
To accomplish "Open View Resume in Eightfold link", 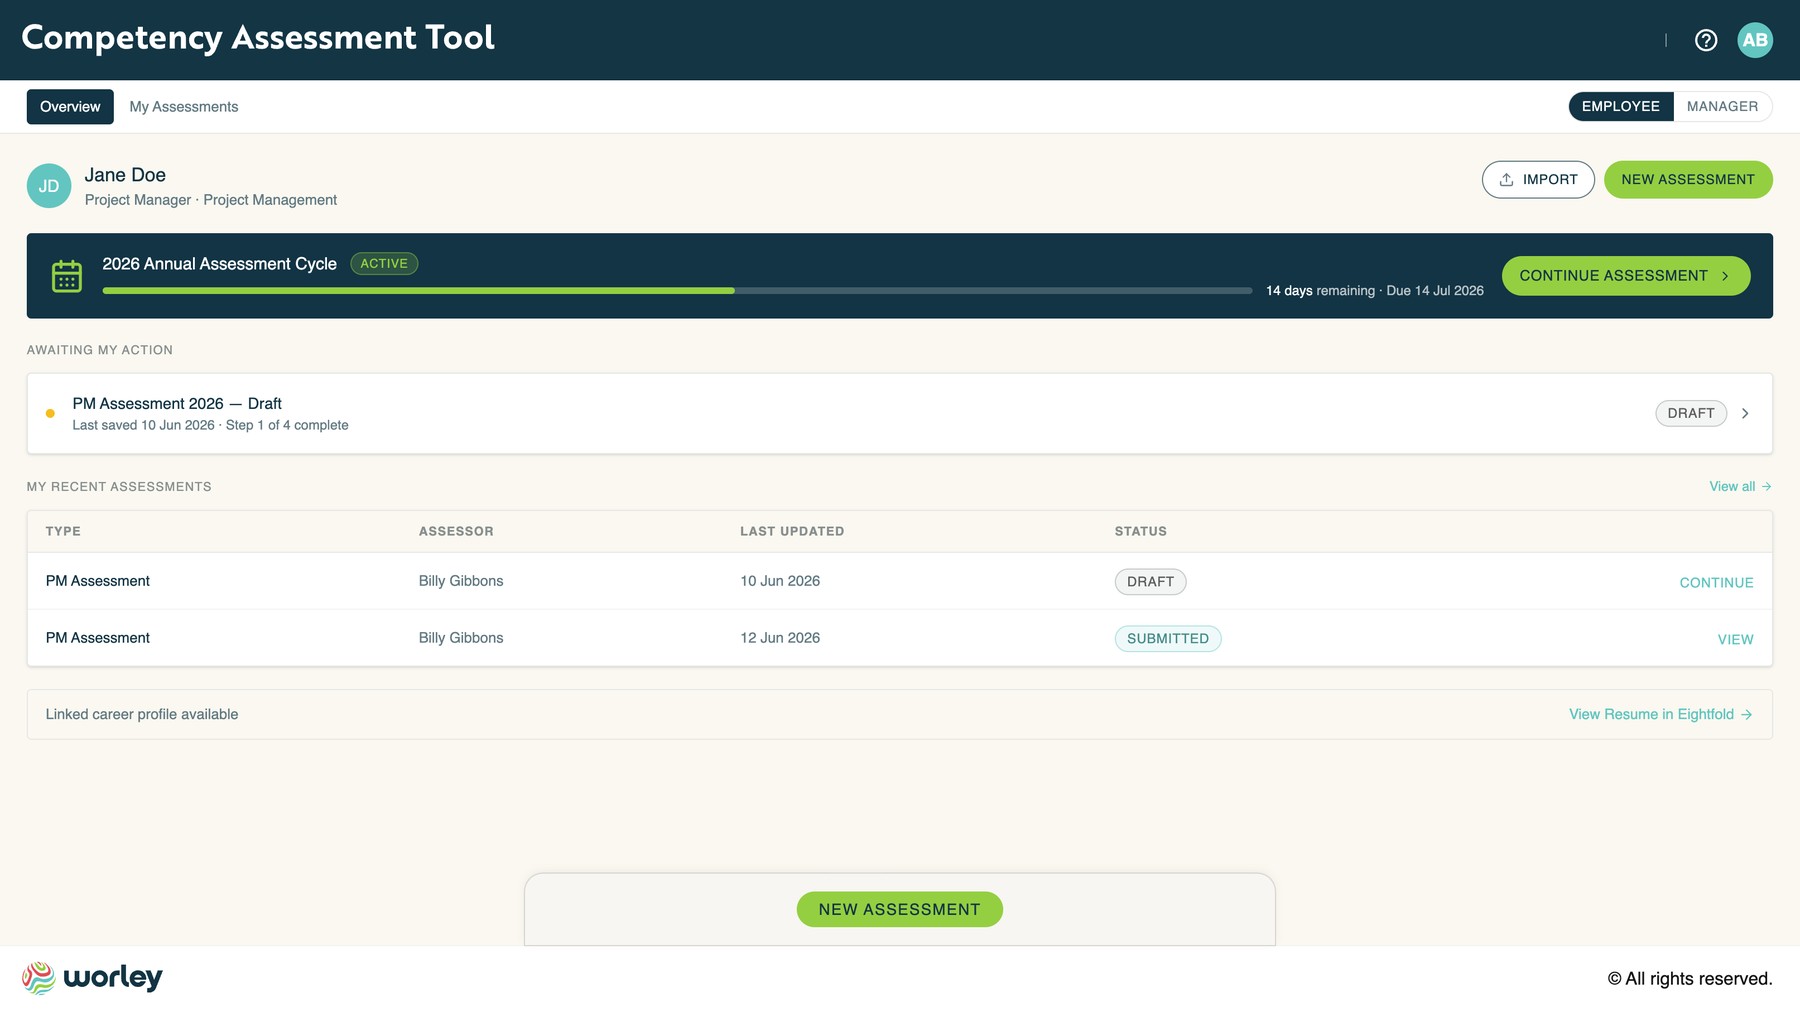I will pos(1660,715).
